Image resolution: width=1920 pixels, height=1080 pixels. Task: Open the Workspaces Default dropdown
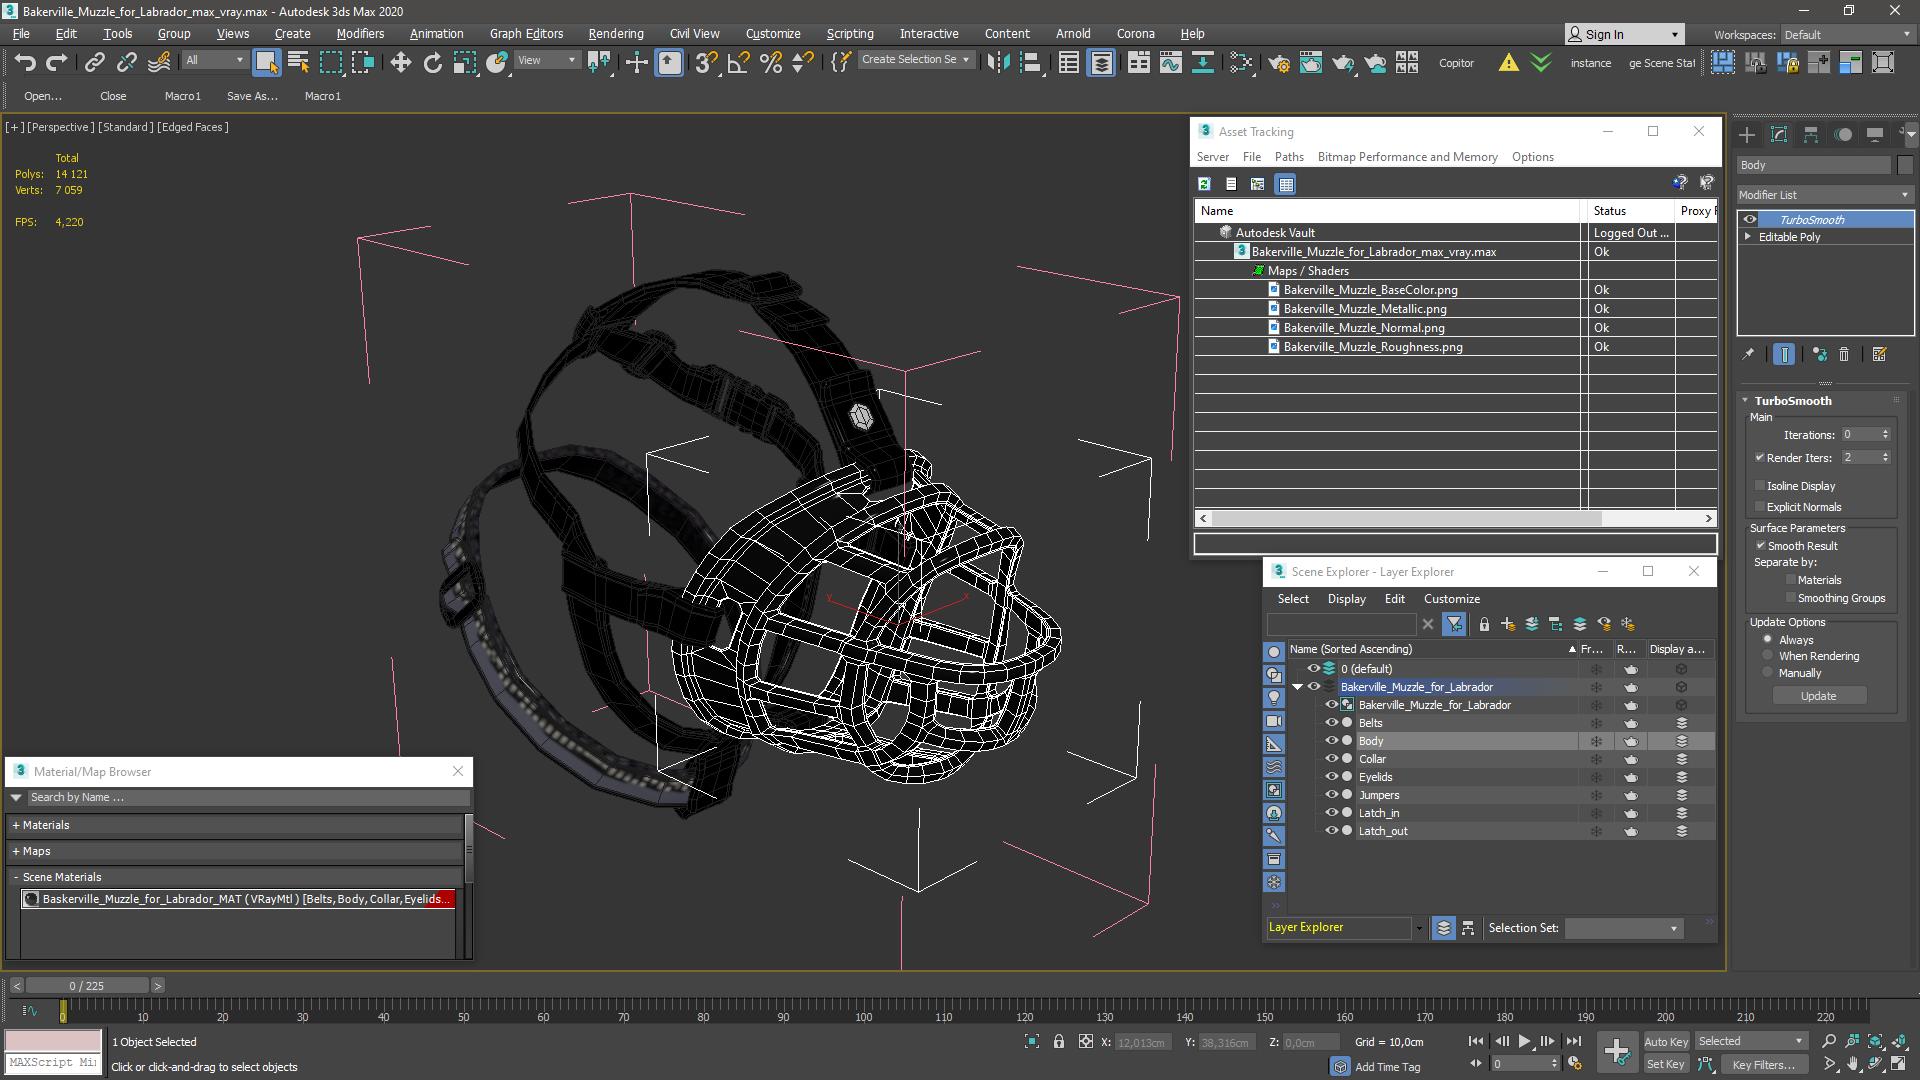[1846, 35]
